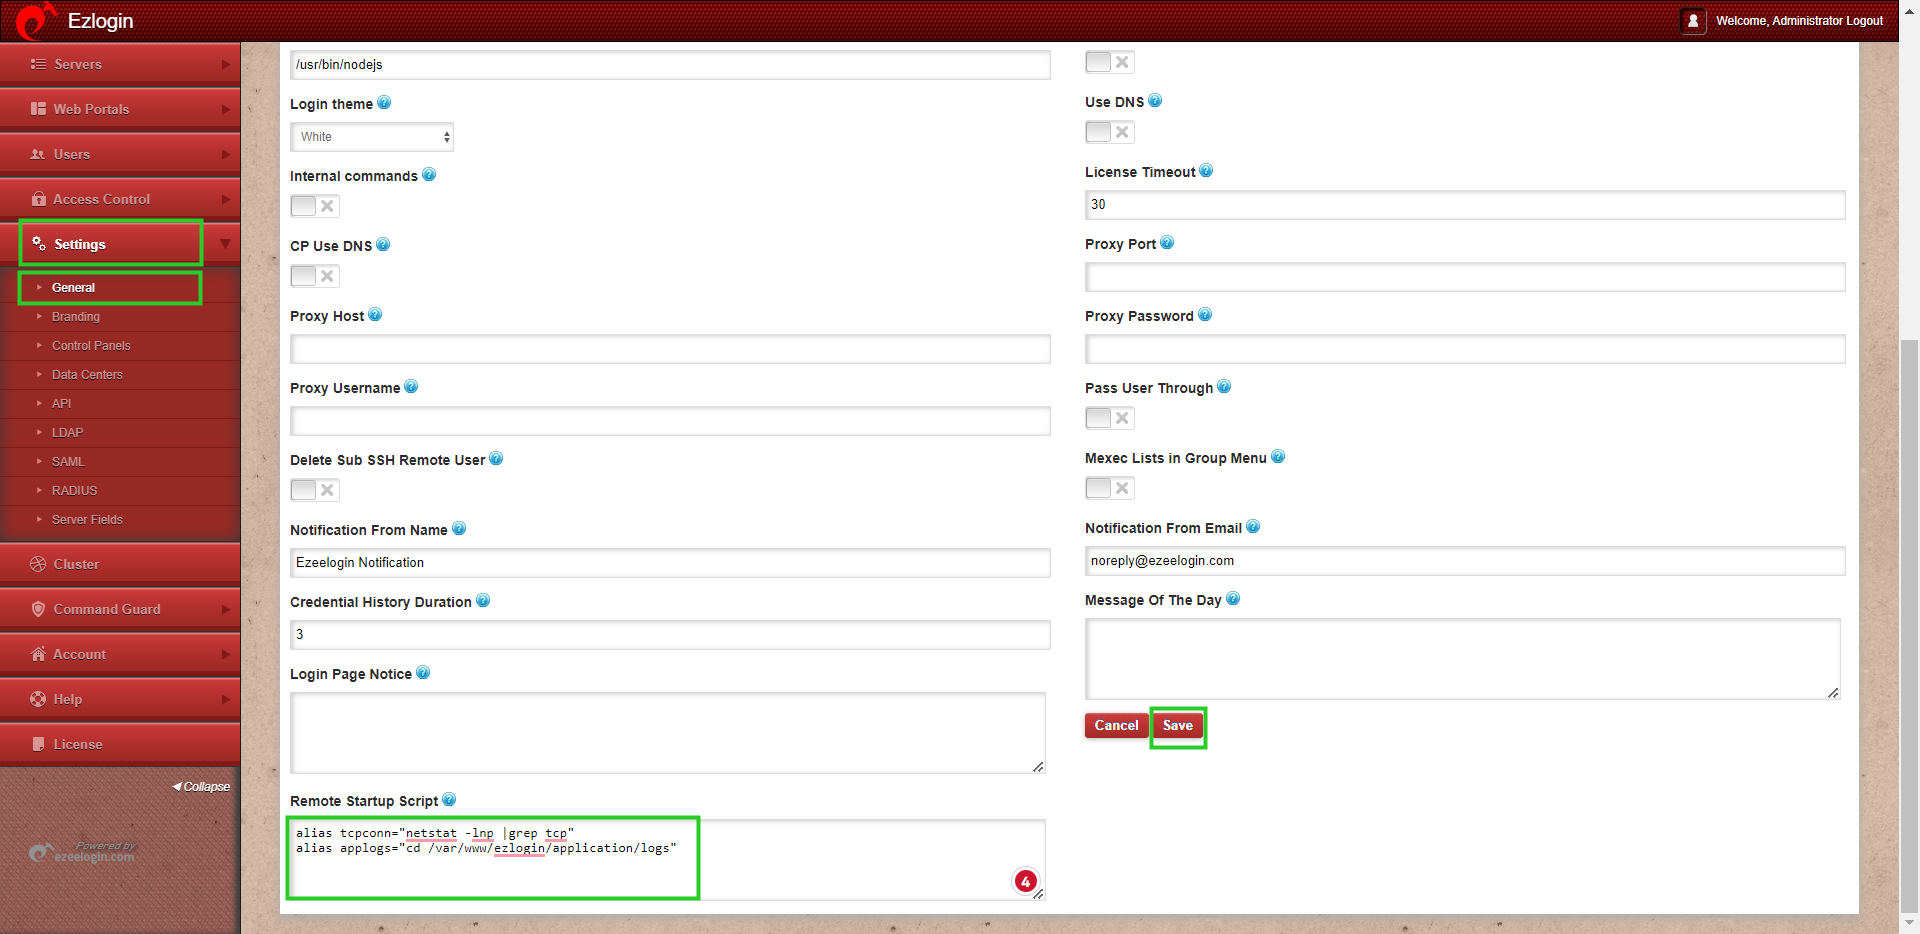Viewport: 1920px width, 934px height.
Task: Open help tooltip for Message Of The Day
Action: click(x=1233, y=599)
